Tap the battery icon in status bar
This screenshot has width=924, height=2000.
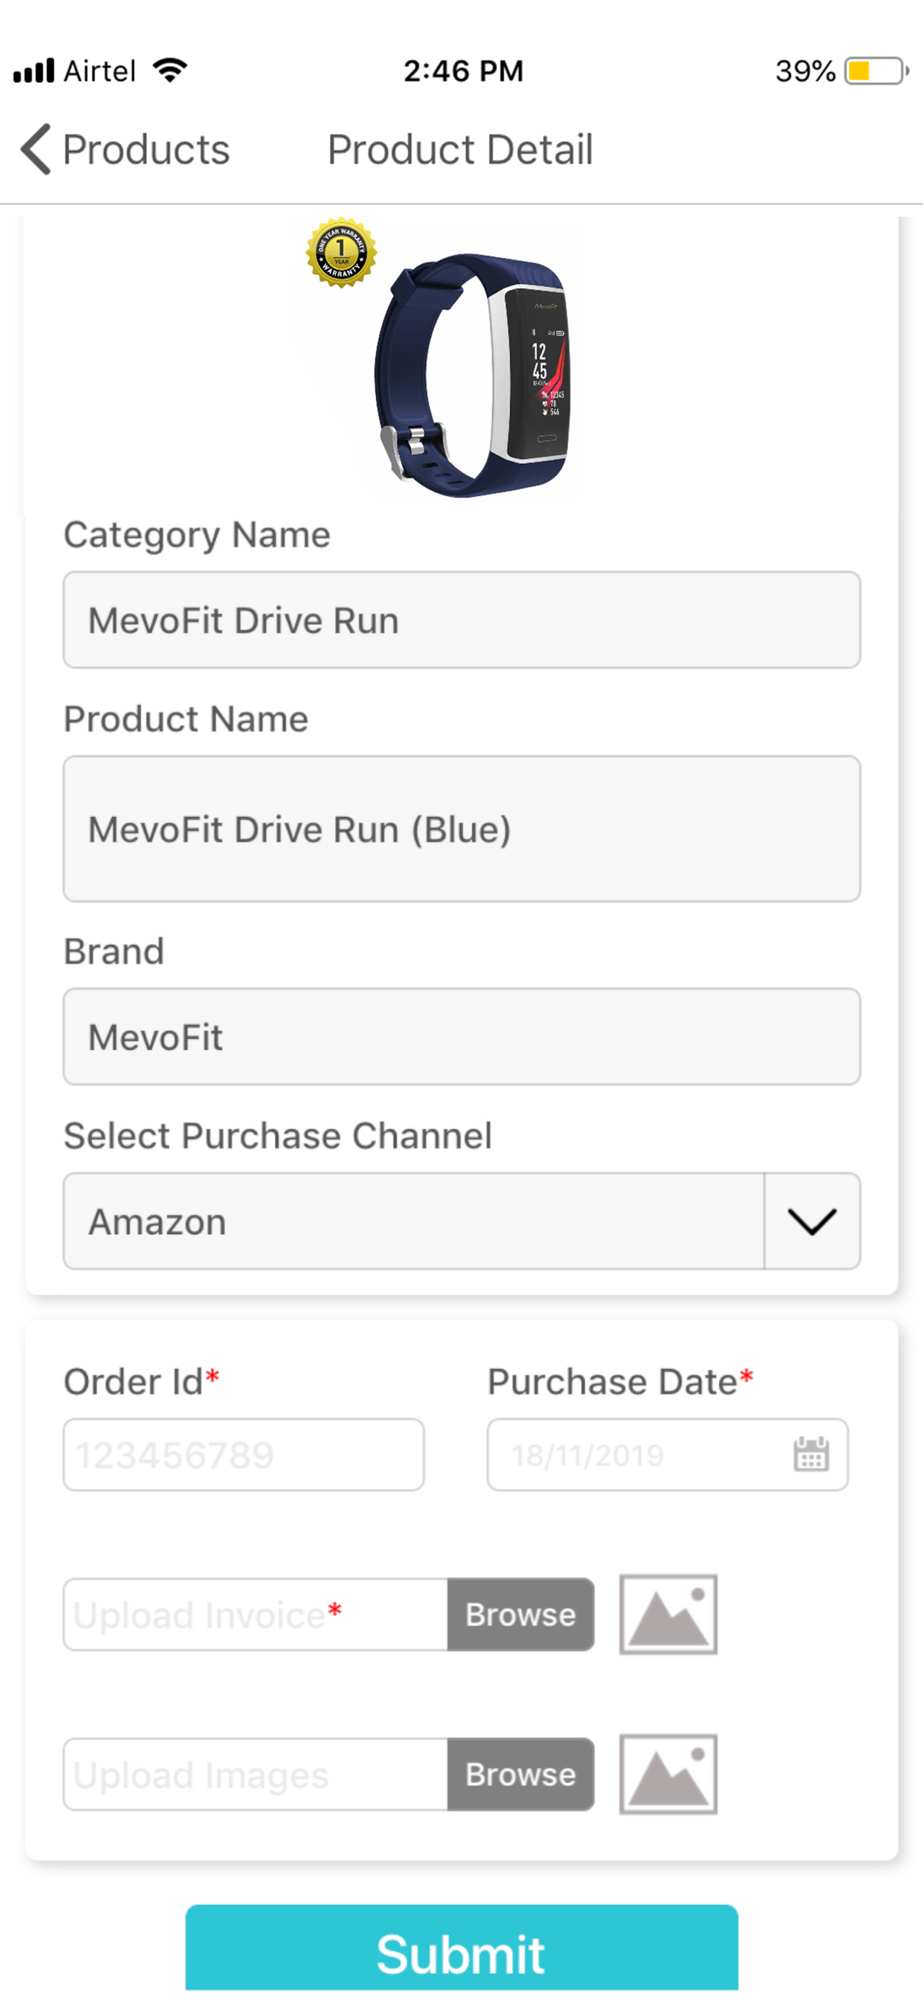[876, 71]
